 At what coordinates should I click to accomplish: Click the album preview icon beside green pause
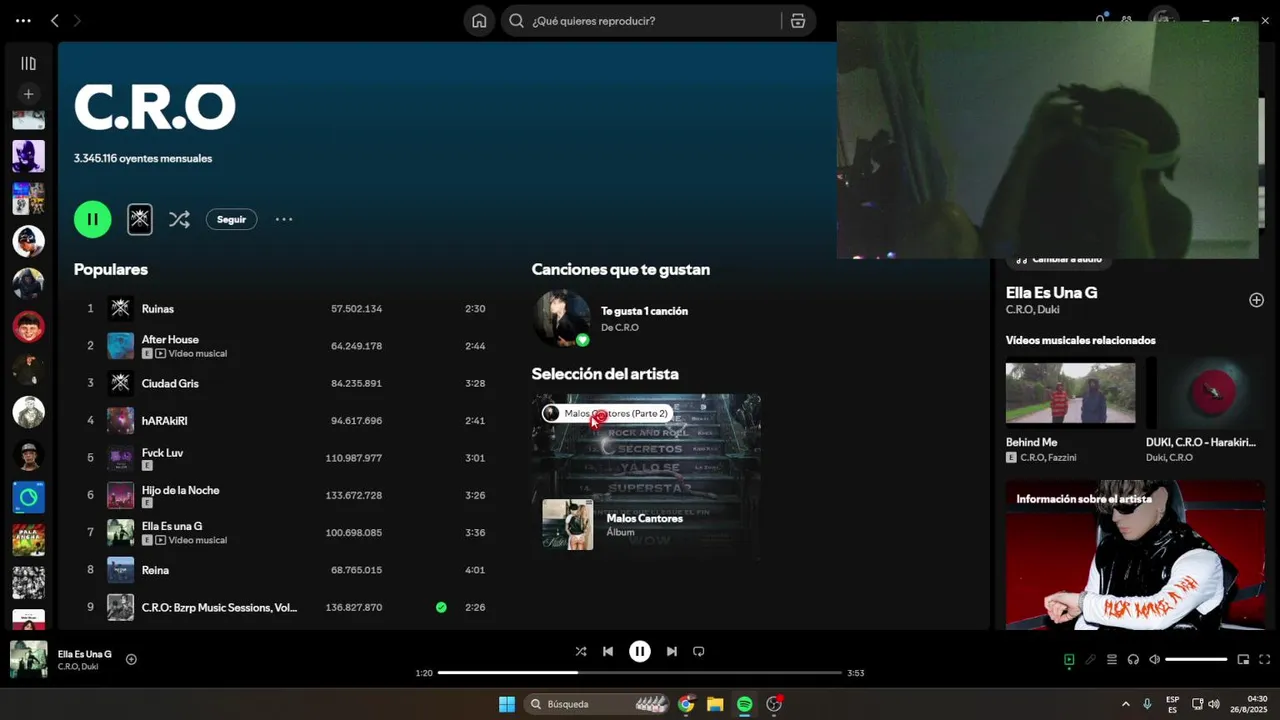(140, 219)
